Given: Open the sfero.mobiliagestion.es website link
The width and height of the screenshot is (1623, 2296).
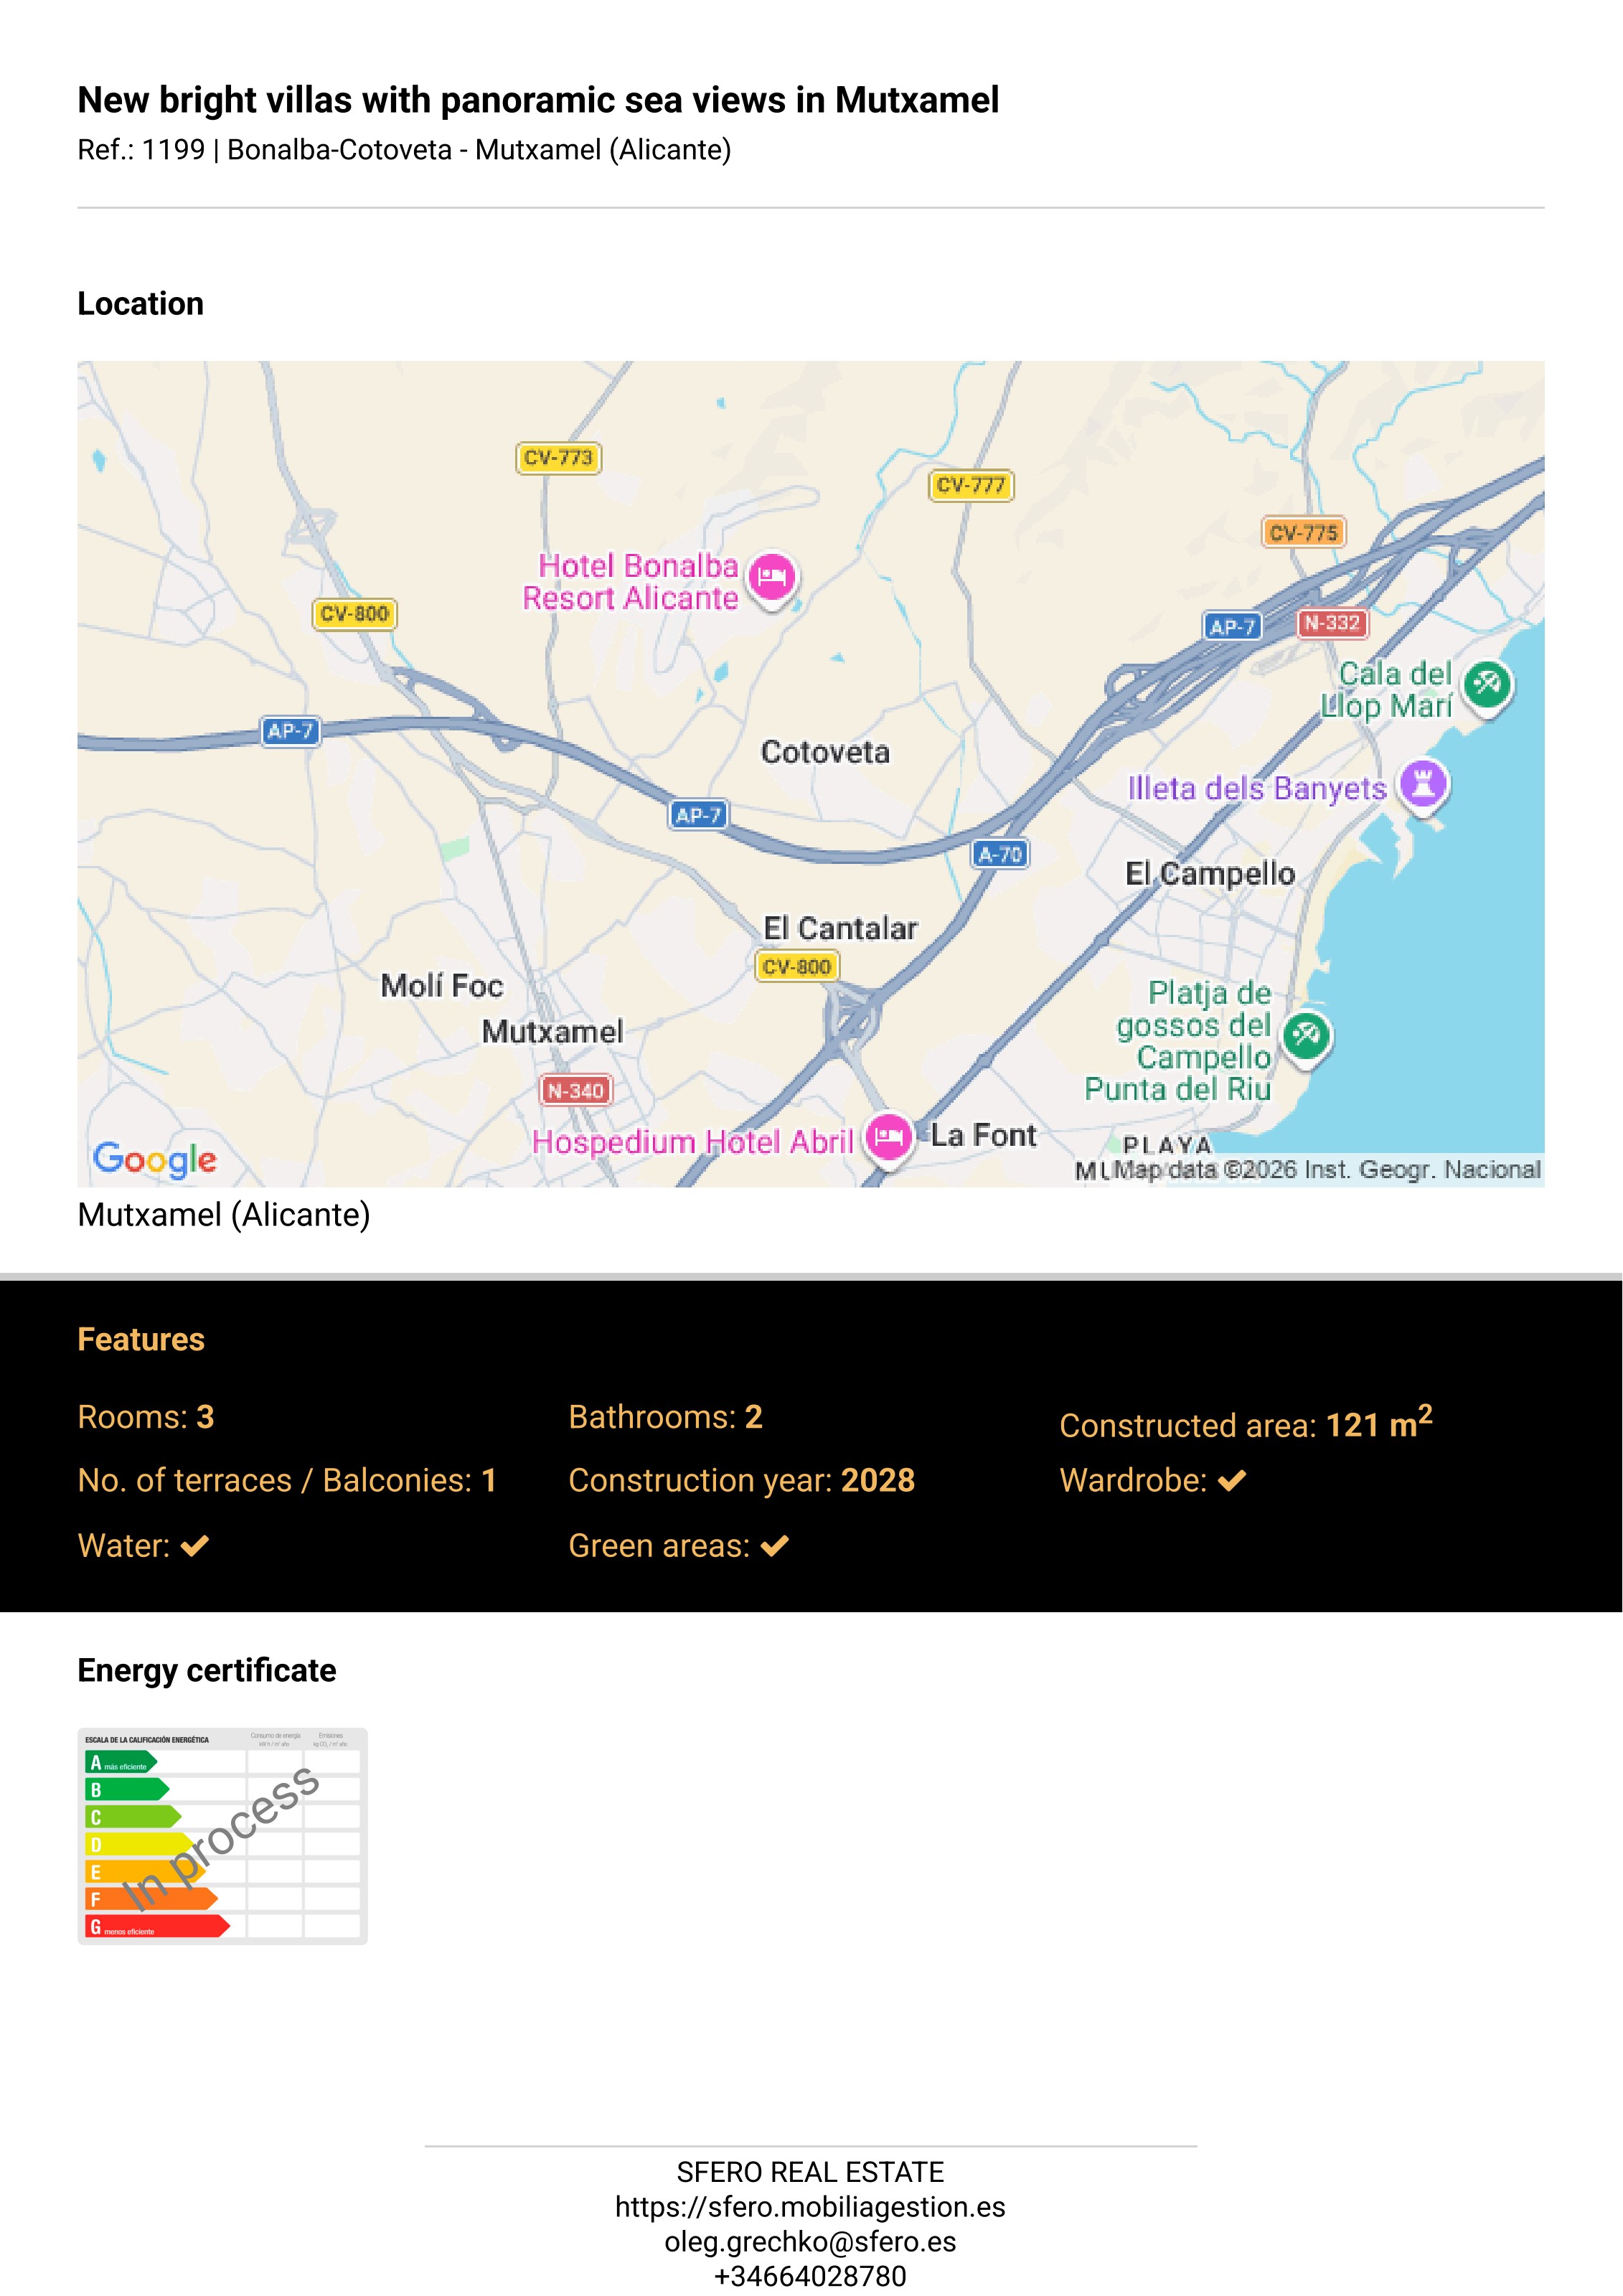Looking at the screenshot, I should pyautogui.click(x=810, y=2207).
